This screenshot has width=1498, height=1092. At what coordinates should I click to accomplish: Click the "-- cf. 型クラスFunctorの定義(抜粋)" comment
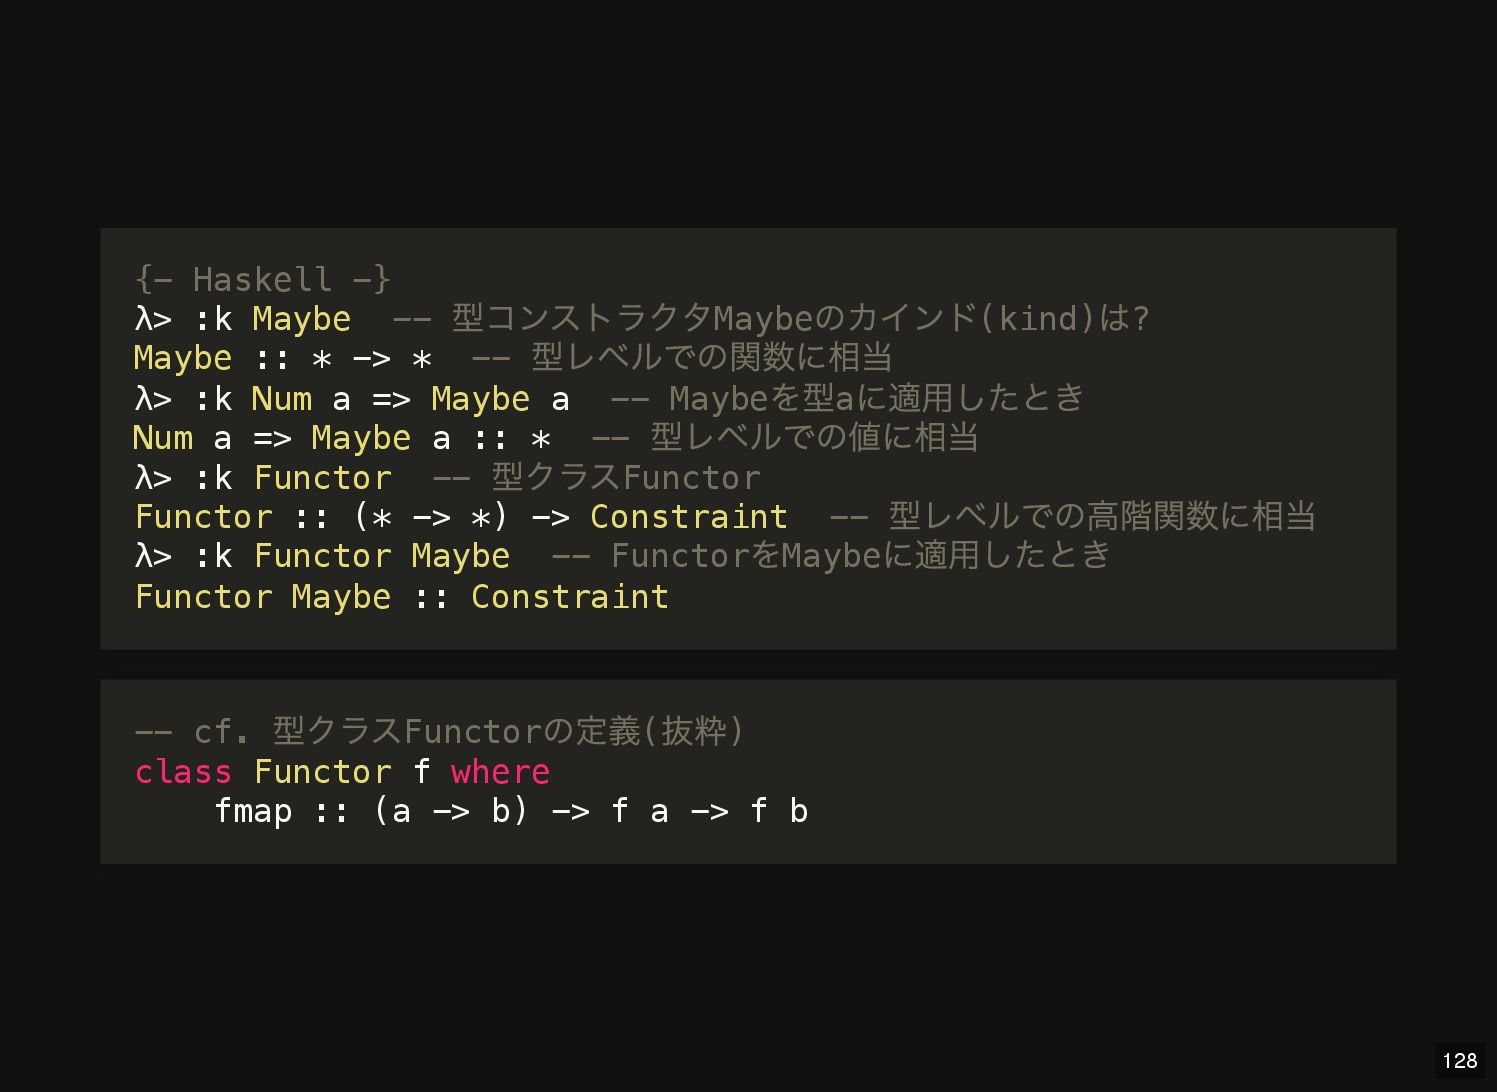pyautogui.click(x=439, y=731)
